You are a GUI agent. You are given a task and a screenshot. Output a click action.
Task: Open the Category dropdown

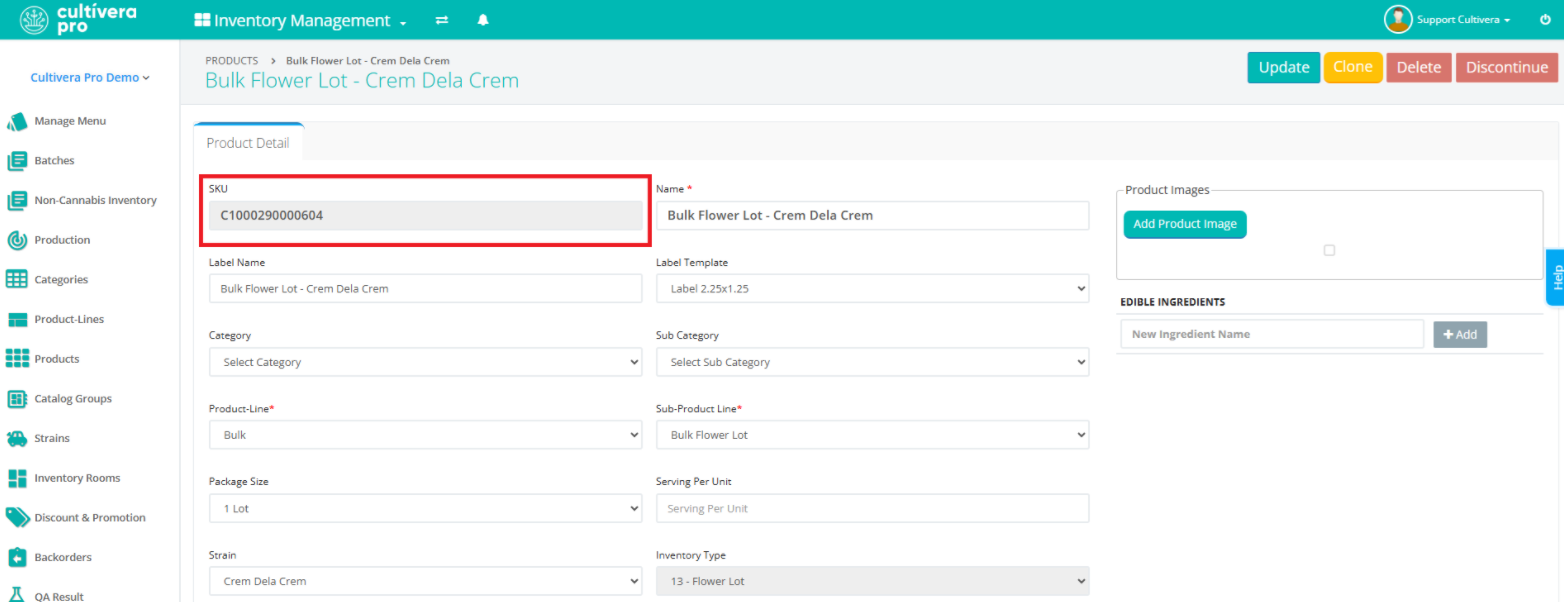click(425, 362)
